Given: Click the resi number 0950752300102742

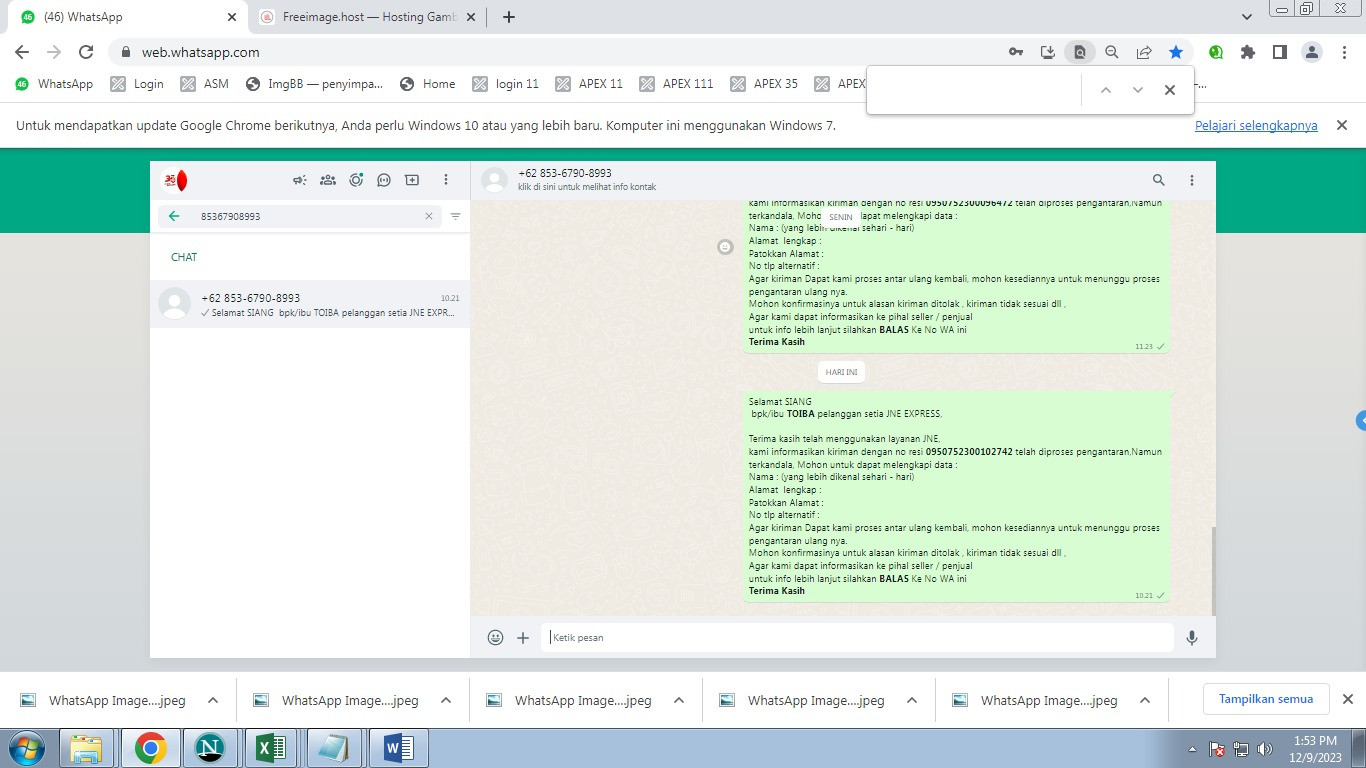Looking at the screenshot, I should point(968,452).
